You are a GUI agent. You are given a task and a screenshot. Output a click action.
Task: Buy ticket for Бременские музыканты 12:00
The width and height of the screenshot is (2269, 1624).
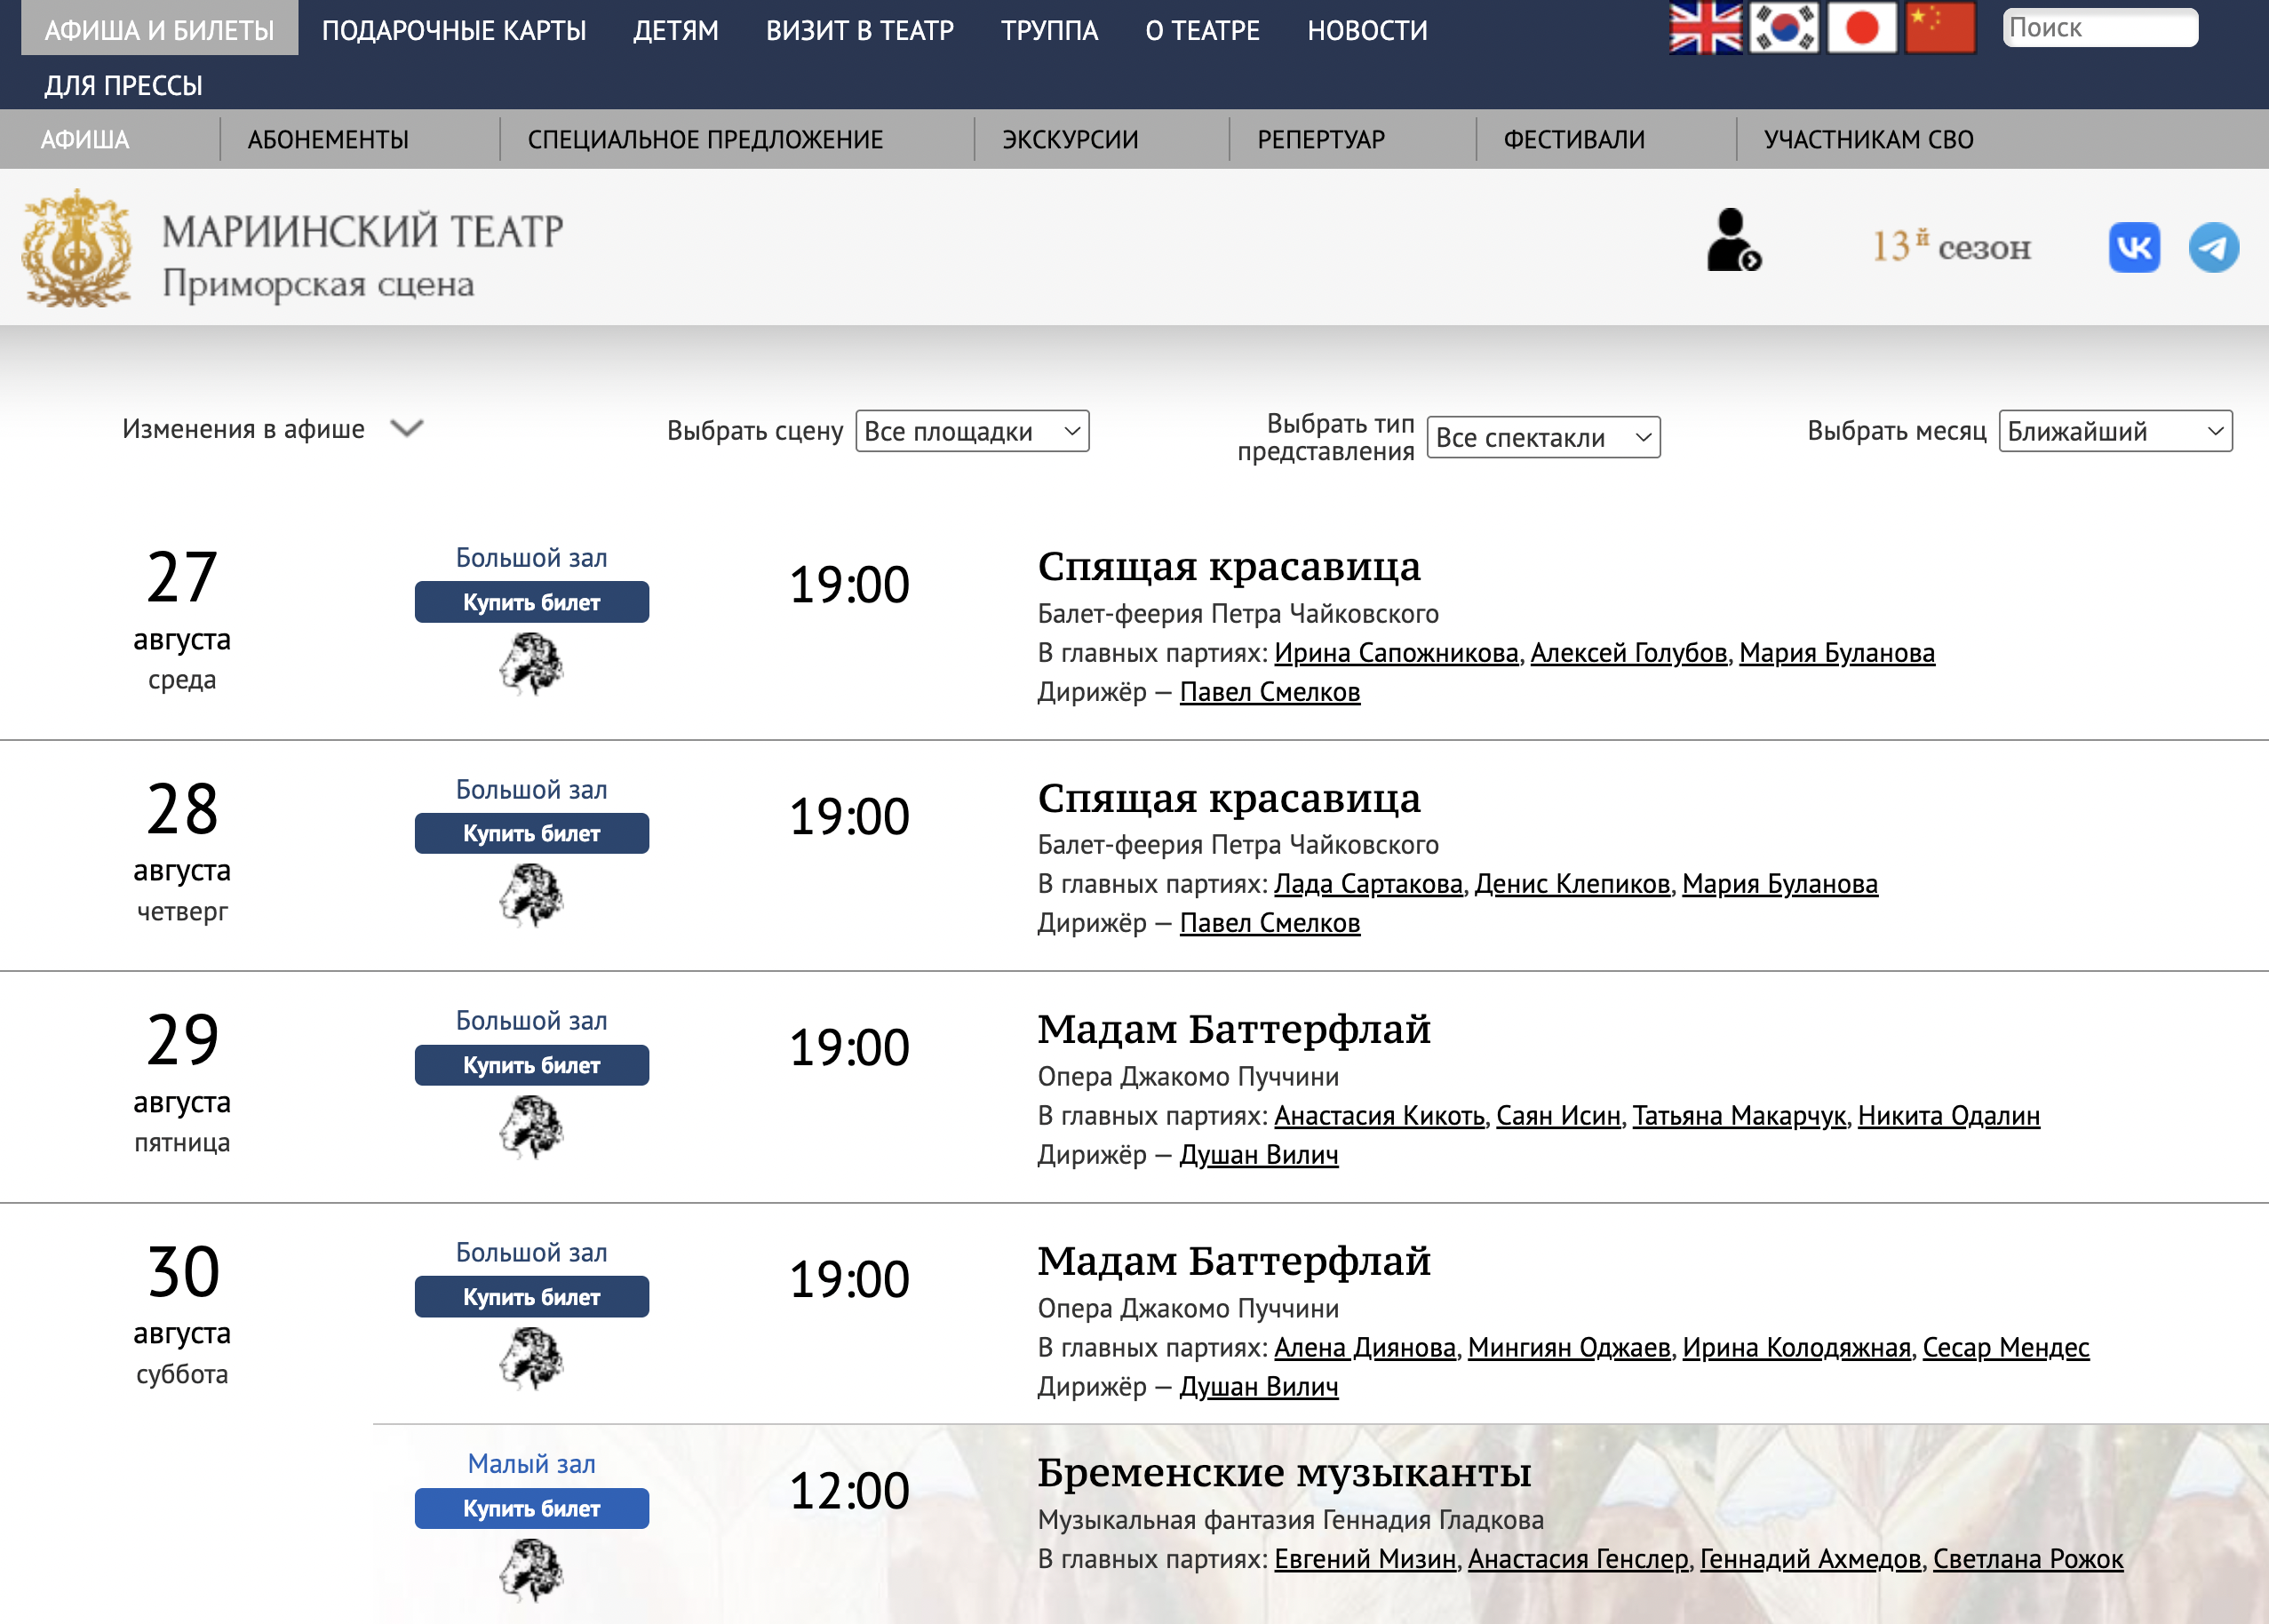531,1508
